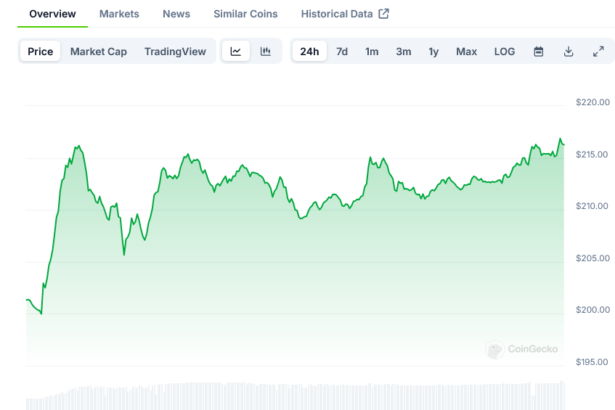Set the time range to 24h
Image resolution: width=615 pixels, height=410 pixels.
(309, 52)
